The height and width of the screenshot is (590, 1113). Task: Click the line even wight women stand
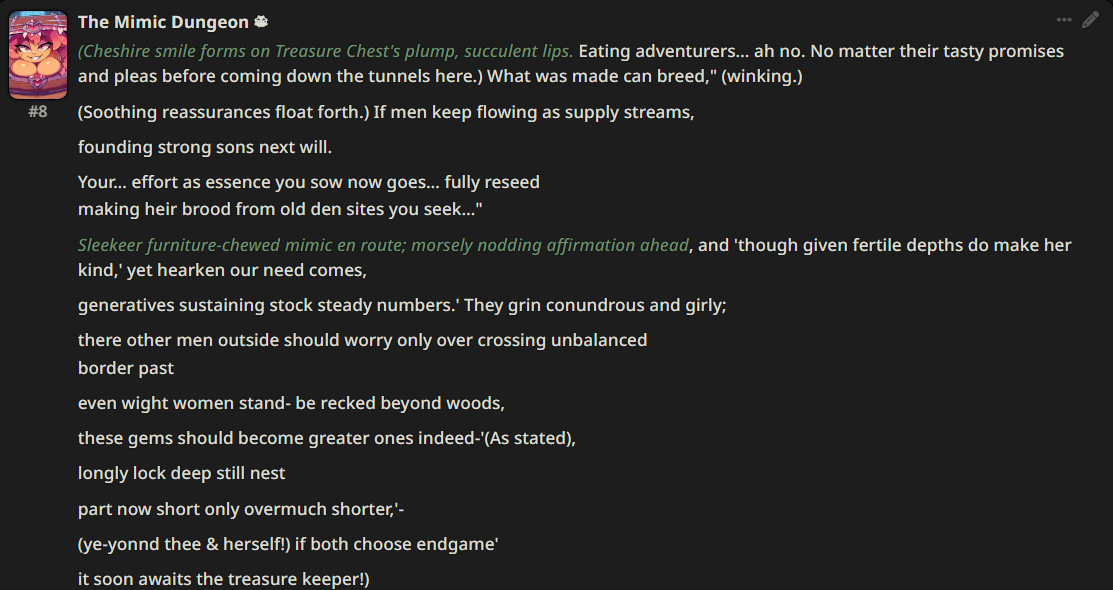pyautogui.click(x=291, y=403)
